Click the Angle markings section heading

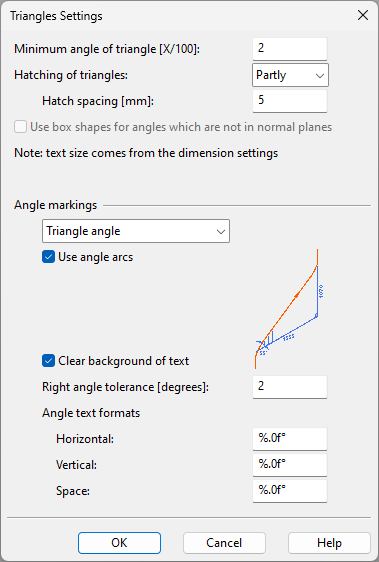(x=56, y=205)
